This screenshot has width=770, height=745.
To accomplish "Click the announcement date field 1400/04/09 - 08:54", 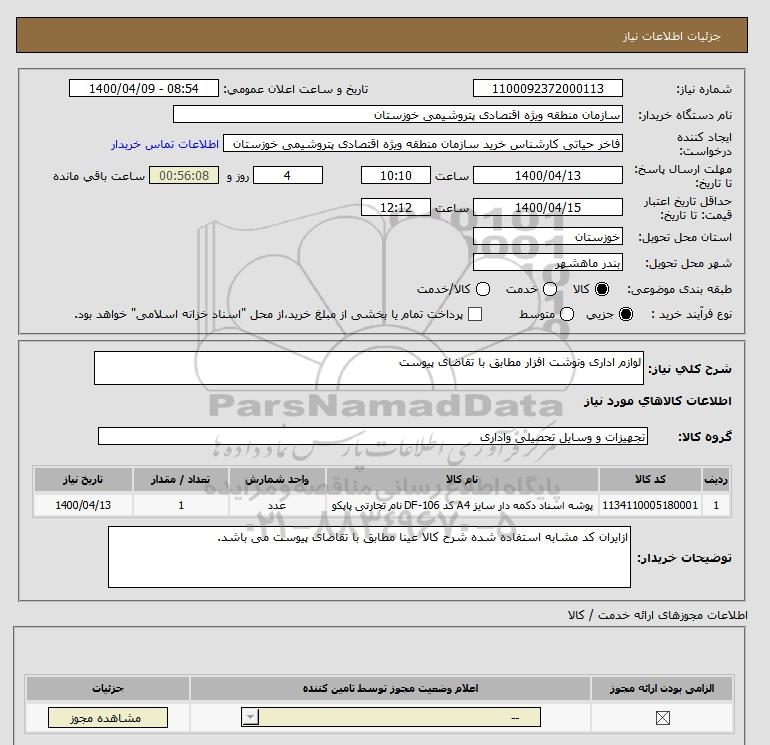I will [x=143, y=88].
